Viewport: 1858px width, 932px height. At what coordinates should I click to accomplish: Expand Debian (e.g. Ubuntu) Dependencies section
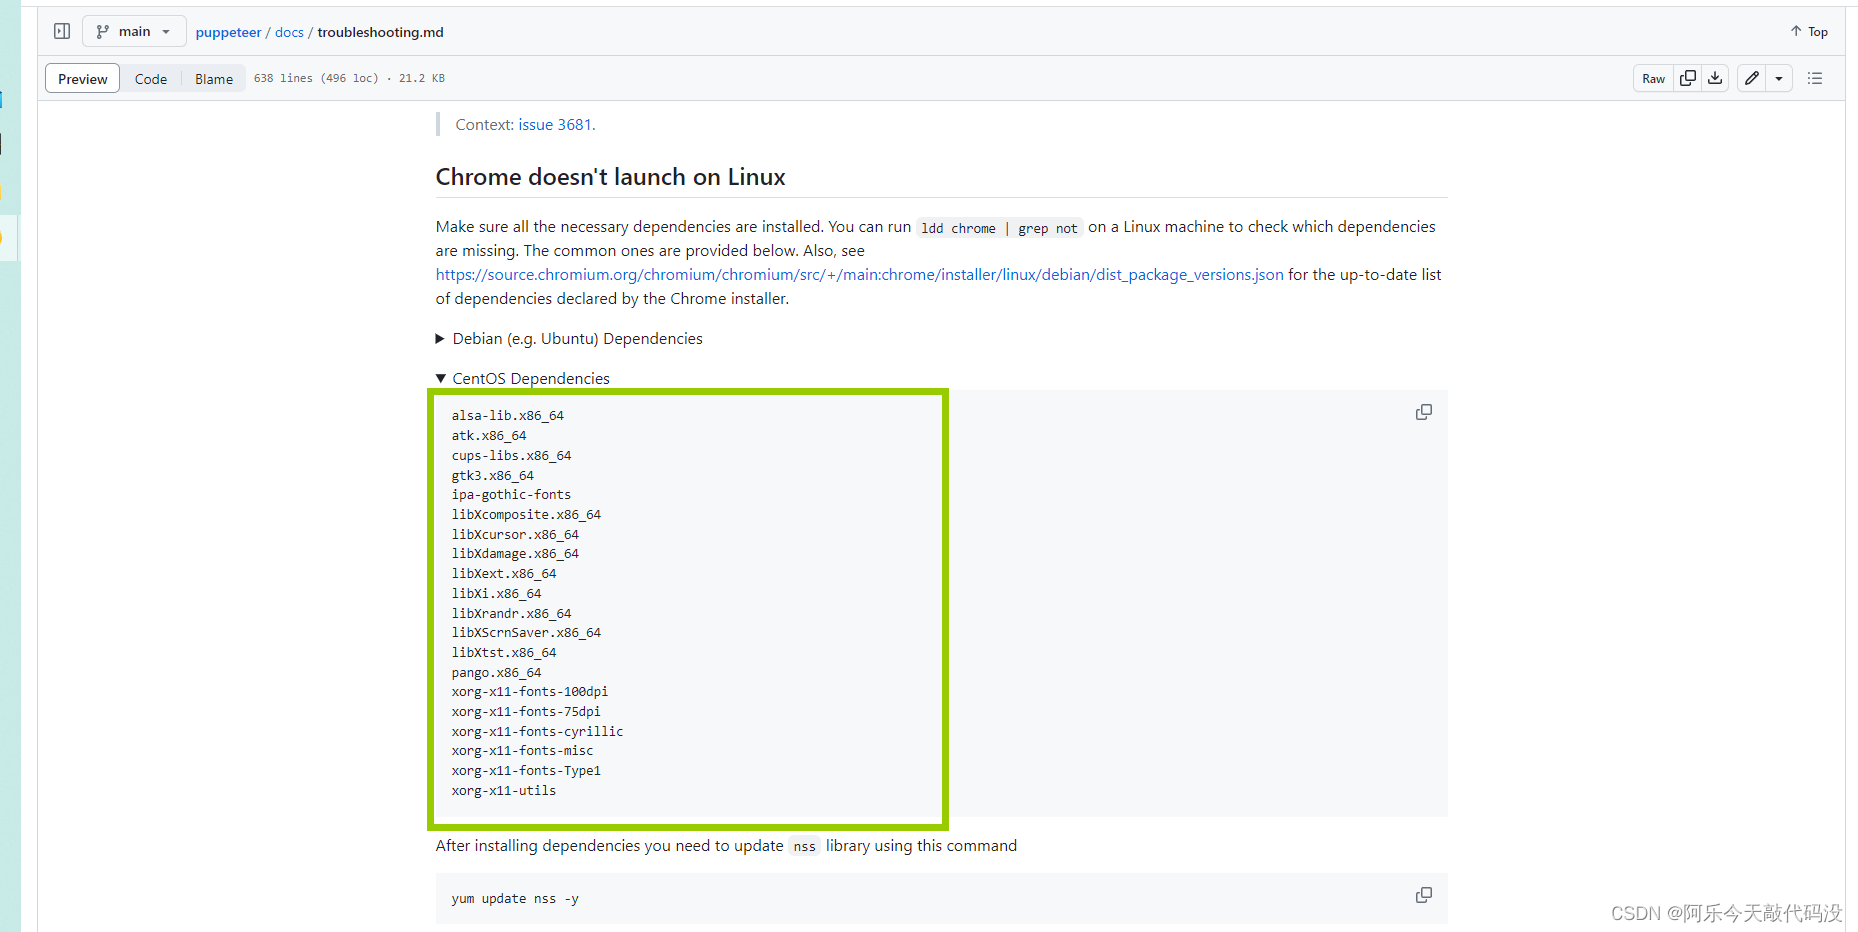[569, 339]
